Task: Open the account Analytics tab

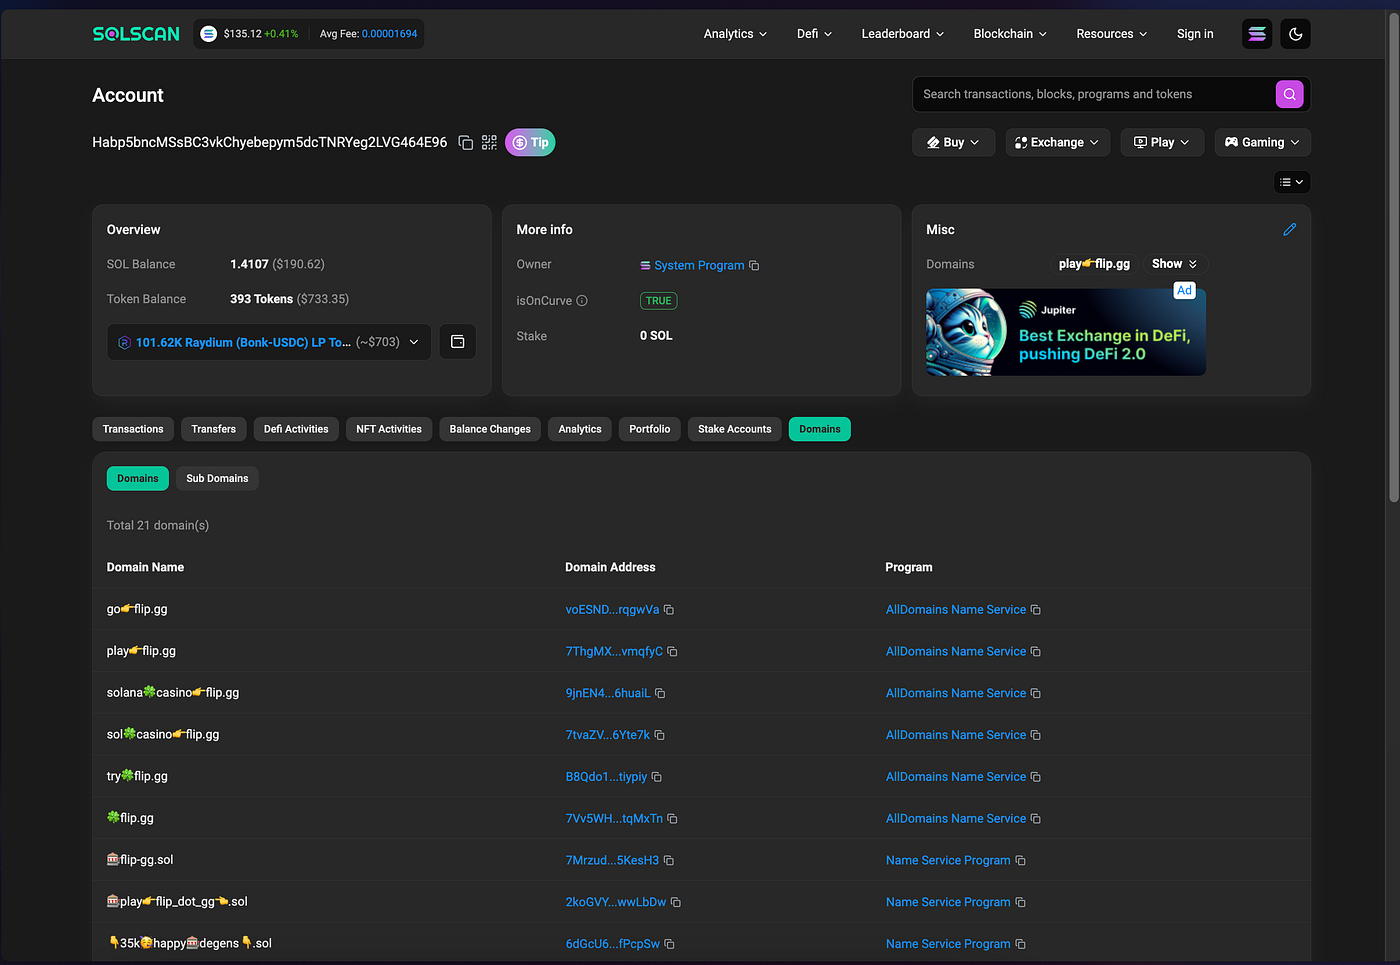Action: pyautogui.click(x=580, y=429)
